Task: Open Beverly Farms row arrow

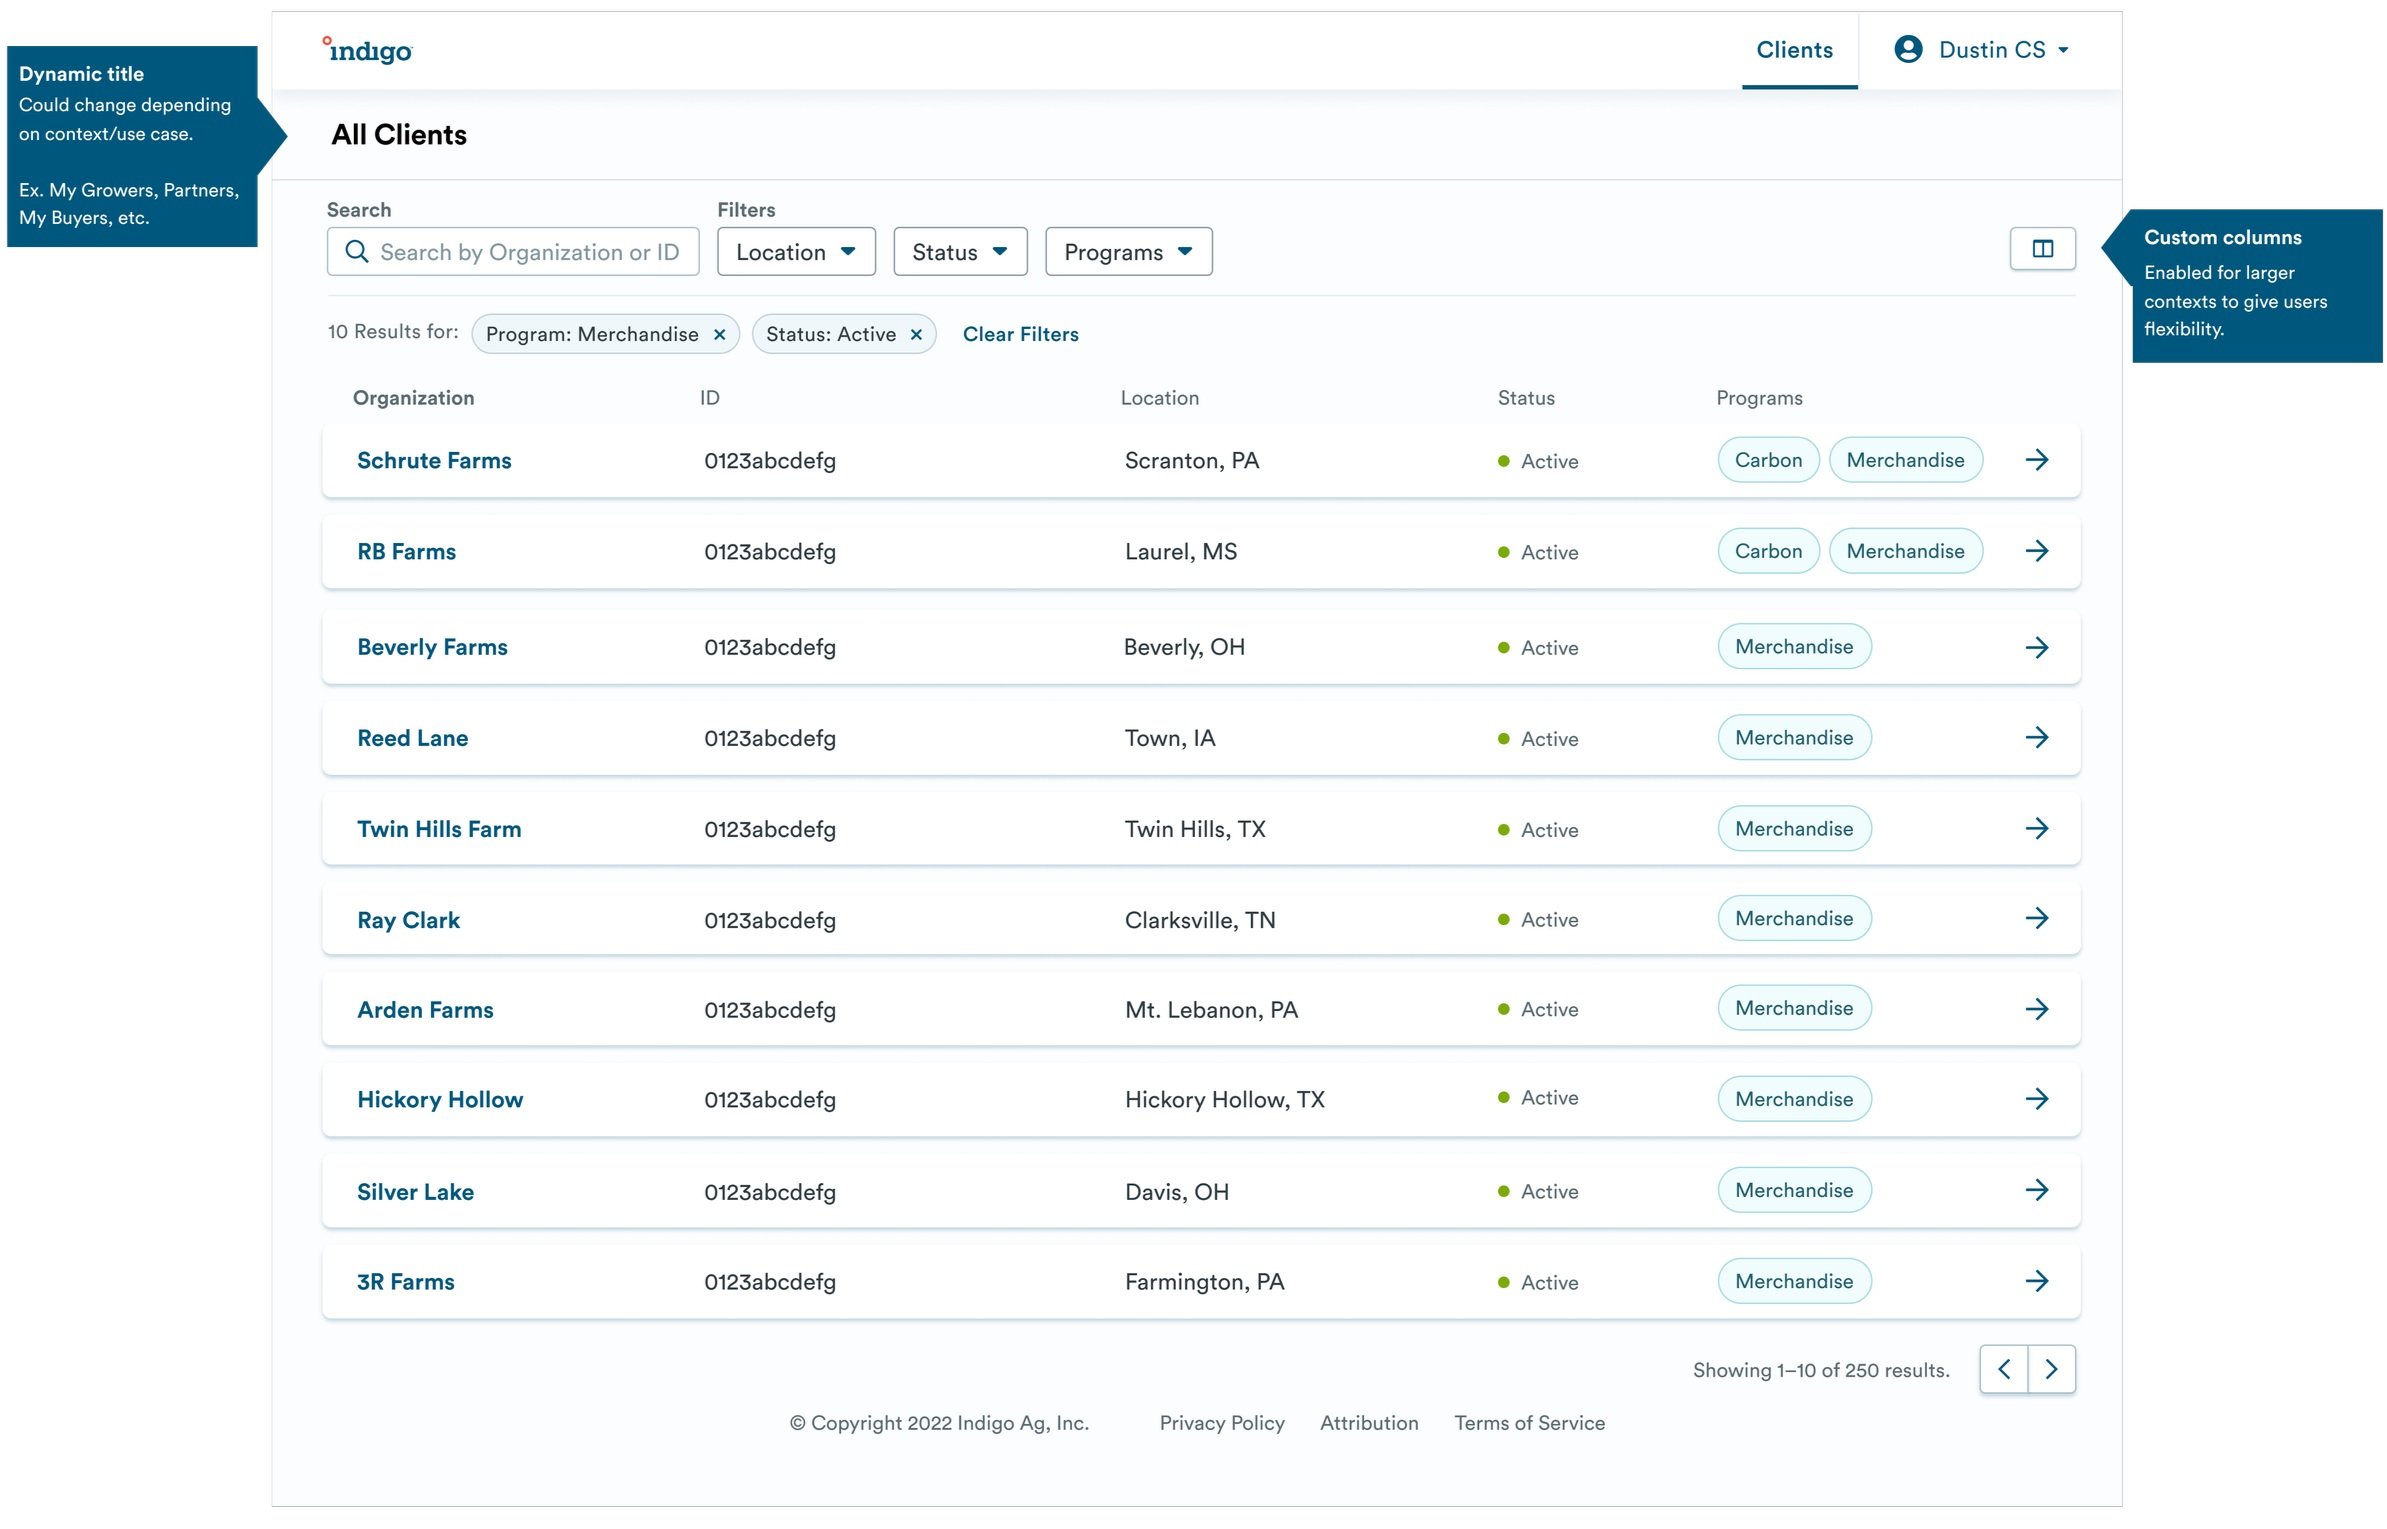Action: click(x=2037, y=648)
